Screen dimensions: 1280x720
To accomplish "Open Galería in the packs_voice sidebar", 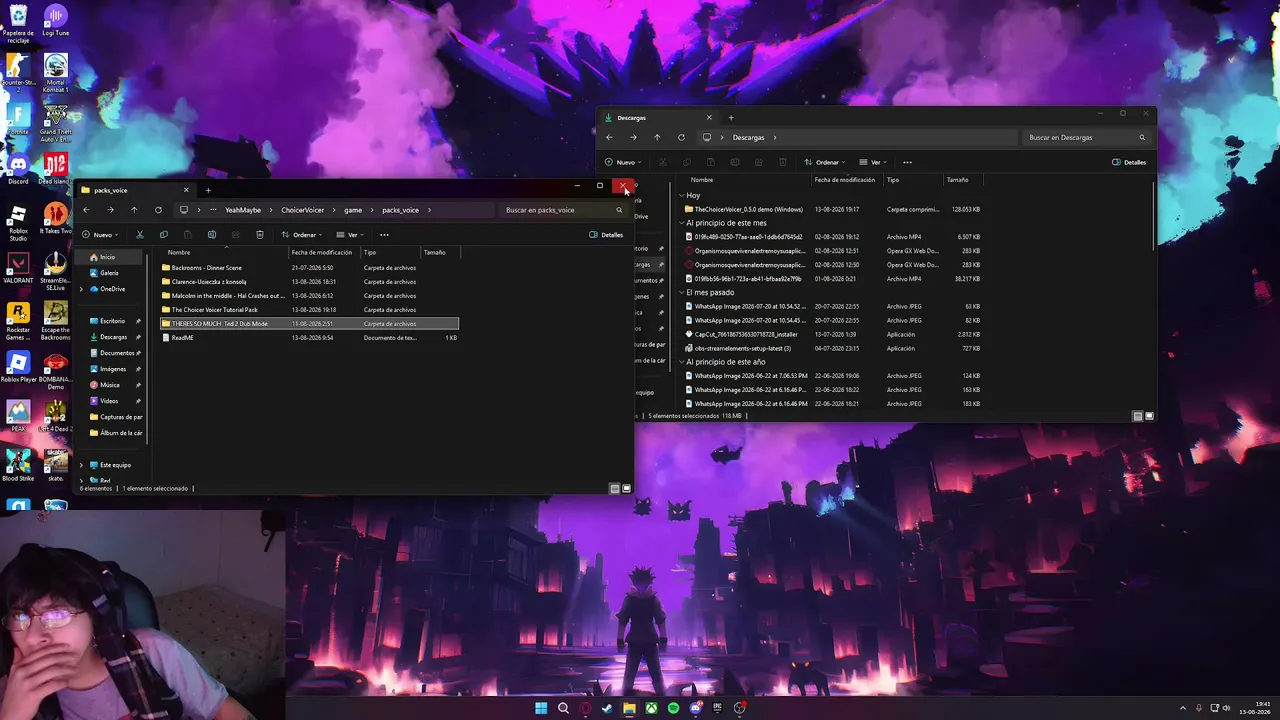I will click(109, 273).
